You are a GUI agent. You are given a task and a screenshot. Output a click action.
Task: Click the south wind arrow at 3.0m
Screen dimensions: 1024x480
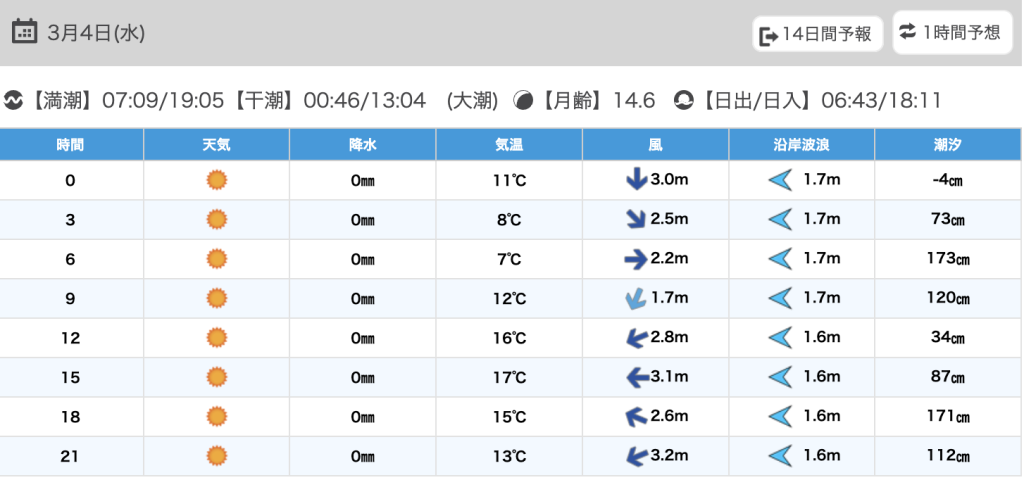[635, 180]
